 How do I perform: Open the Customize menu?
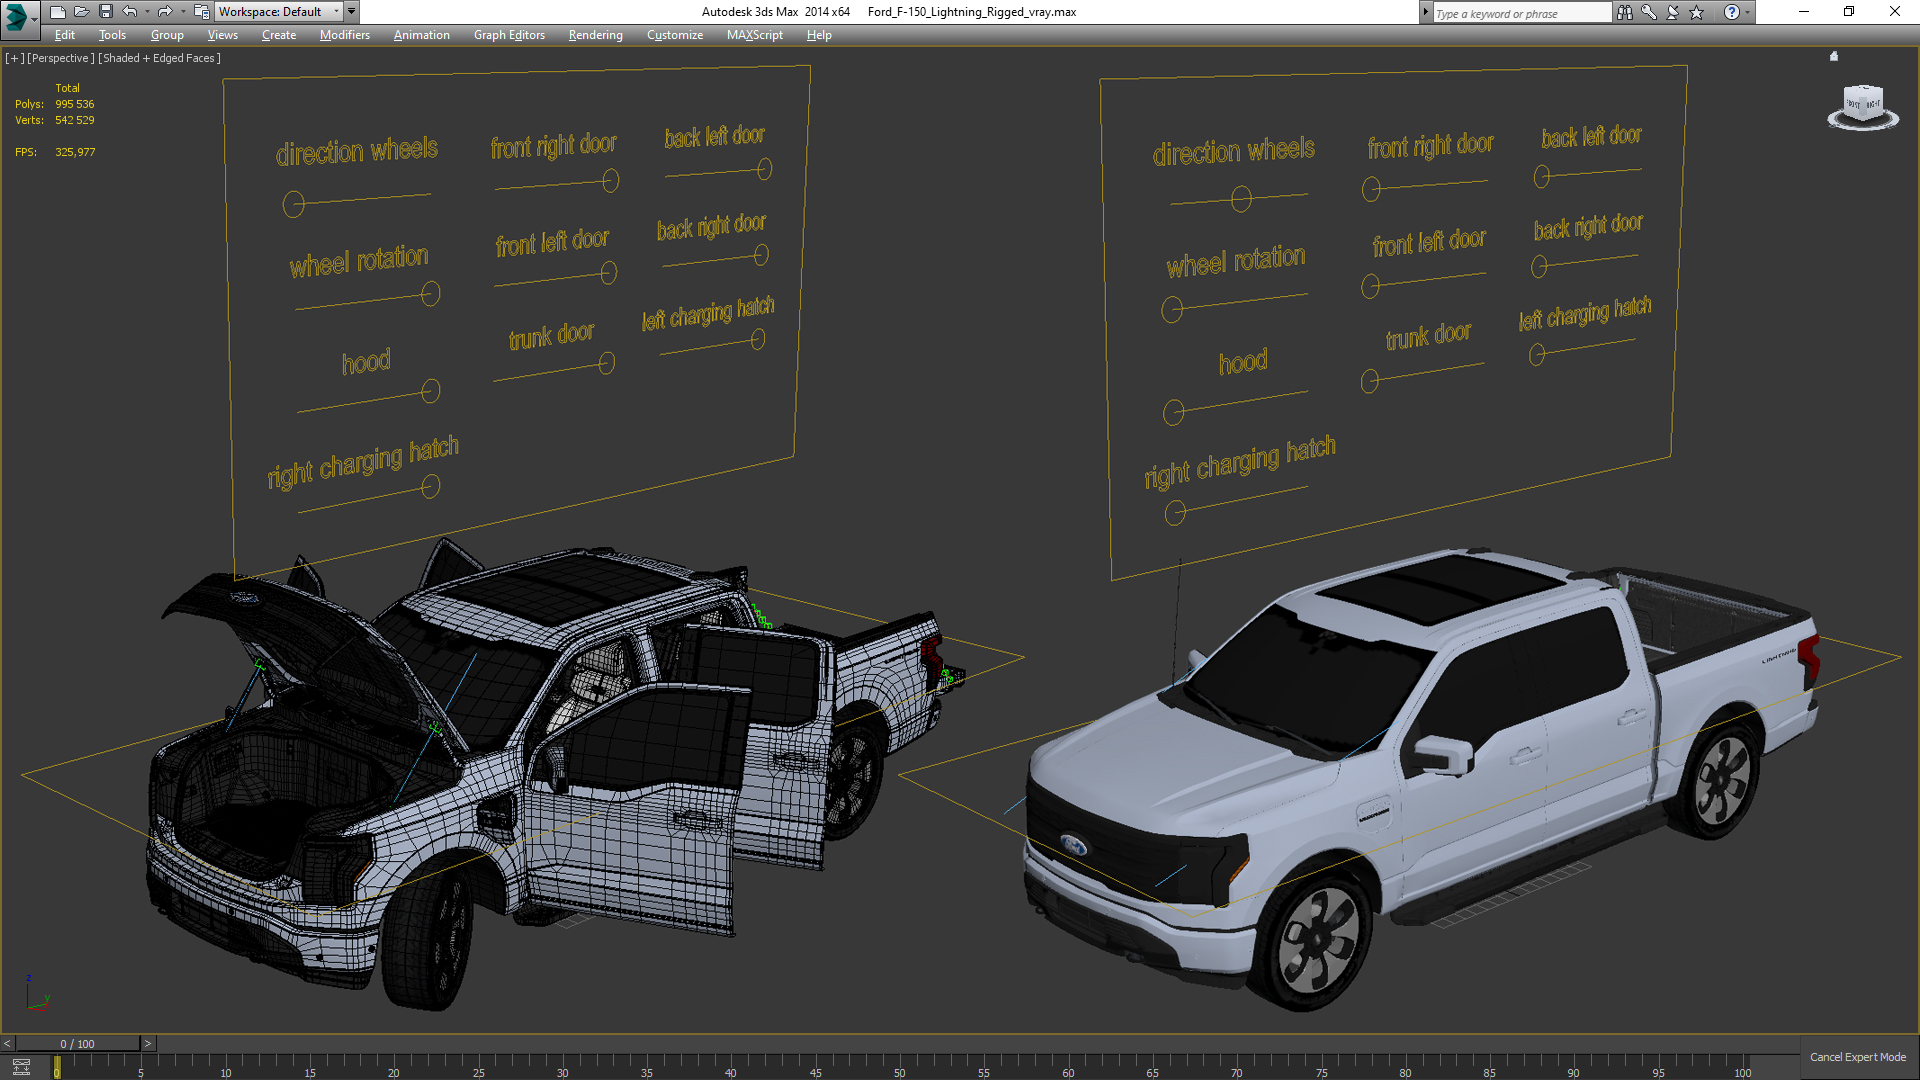(674, 35)
